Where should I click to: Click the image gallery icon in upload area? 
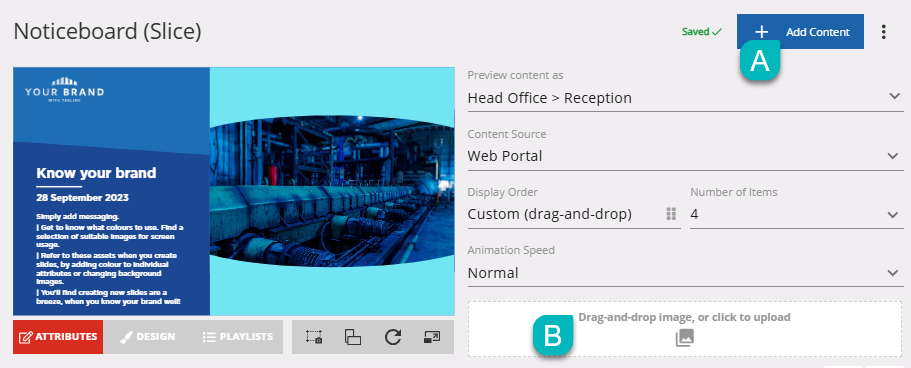[x=684, y=338]
